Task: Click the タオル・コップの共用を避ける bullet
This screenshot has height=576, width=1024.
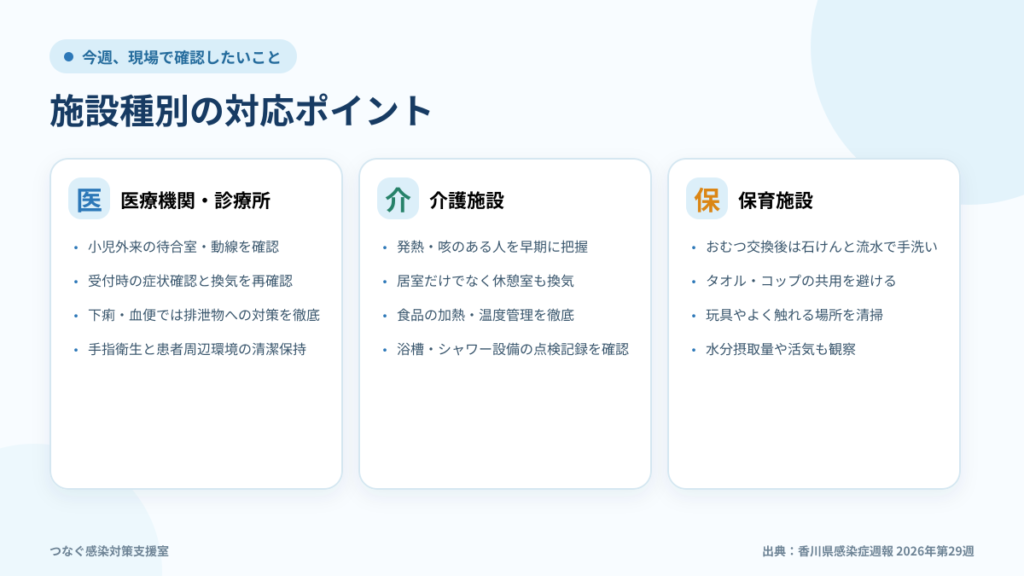Action: pos(801,281)
